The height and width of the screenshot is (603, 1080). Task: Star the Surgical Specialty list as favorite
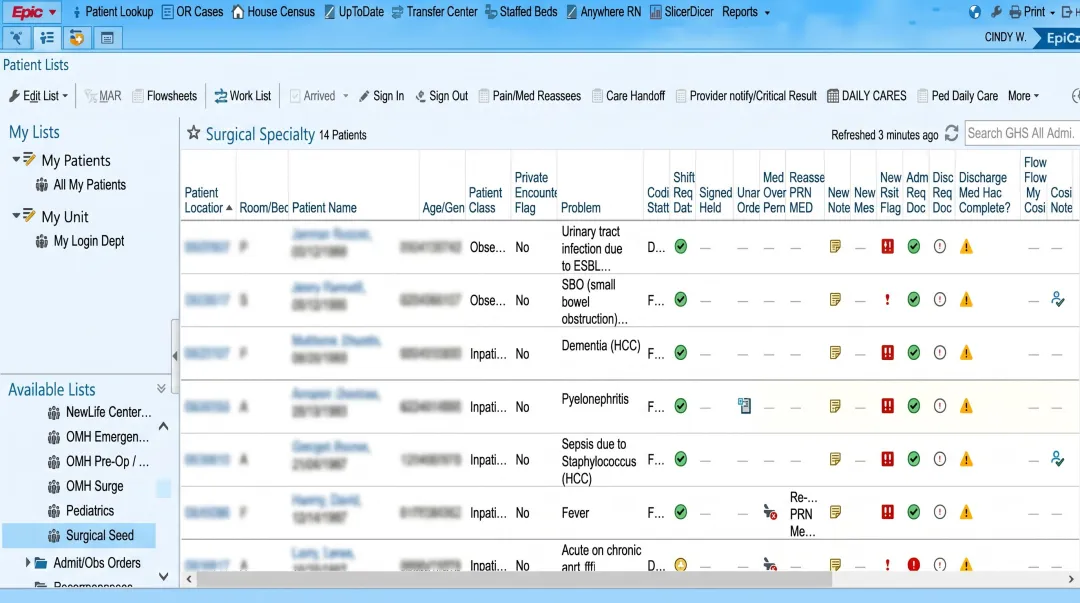pyautogui.click(x=194, y=133)
